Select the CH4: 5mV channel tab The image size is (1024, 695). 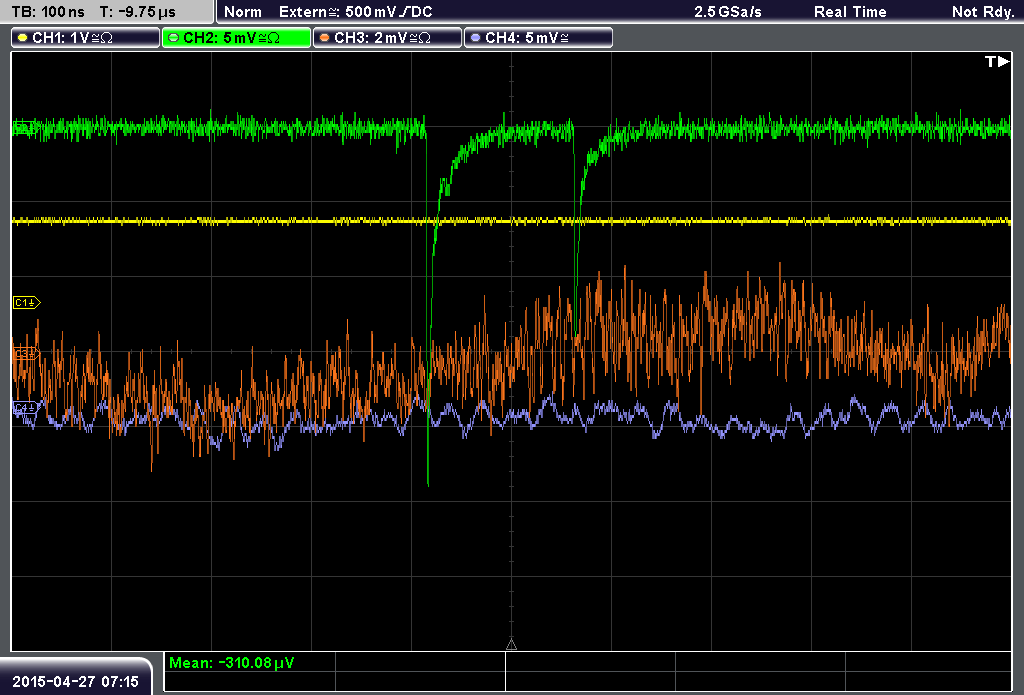(x=538, y=38)
